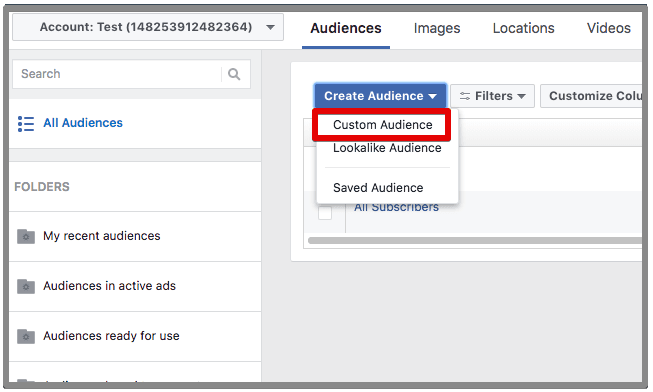This screenshot has height=392, width=653.
Task: Switch to the Images tab
Action: tap(437, 28)
